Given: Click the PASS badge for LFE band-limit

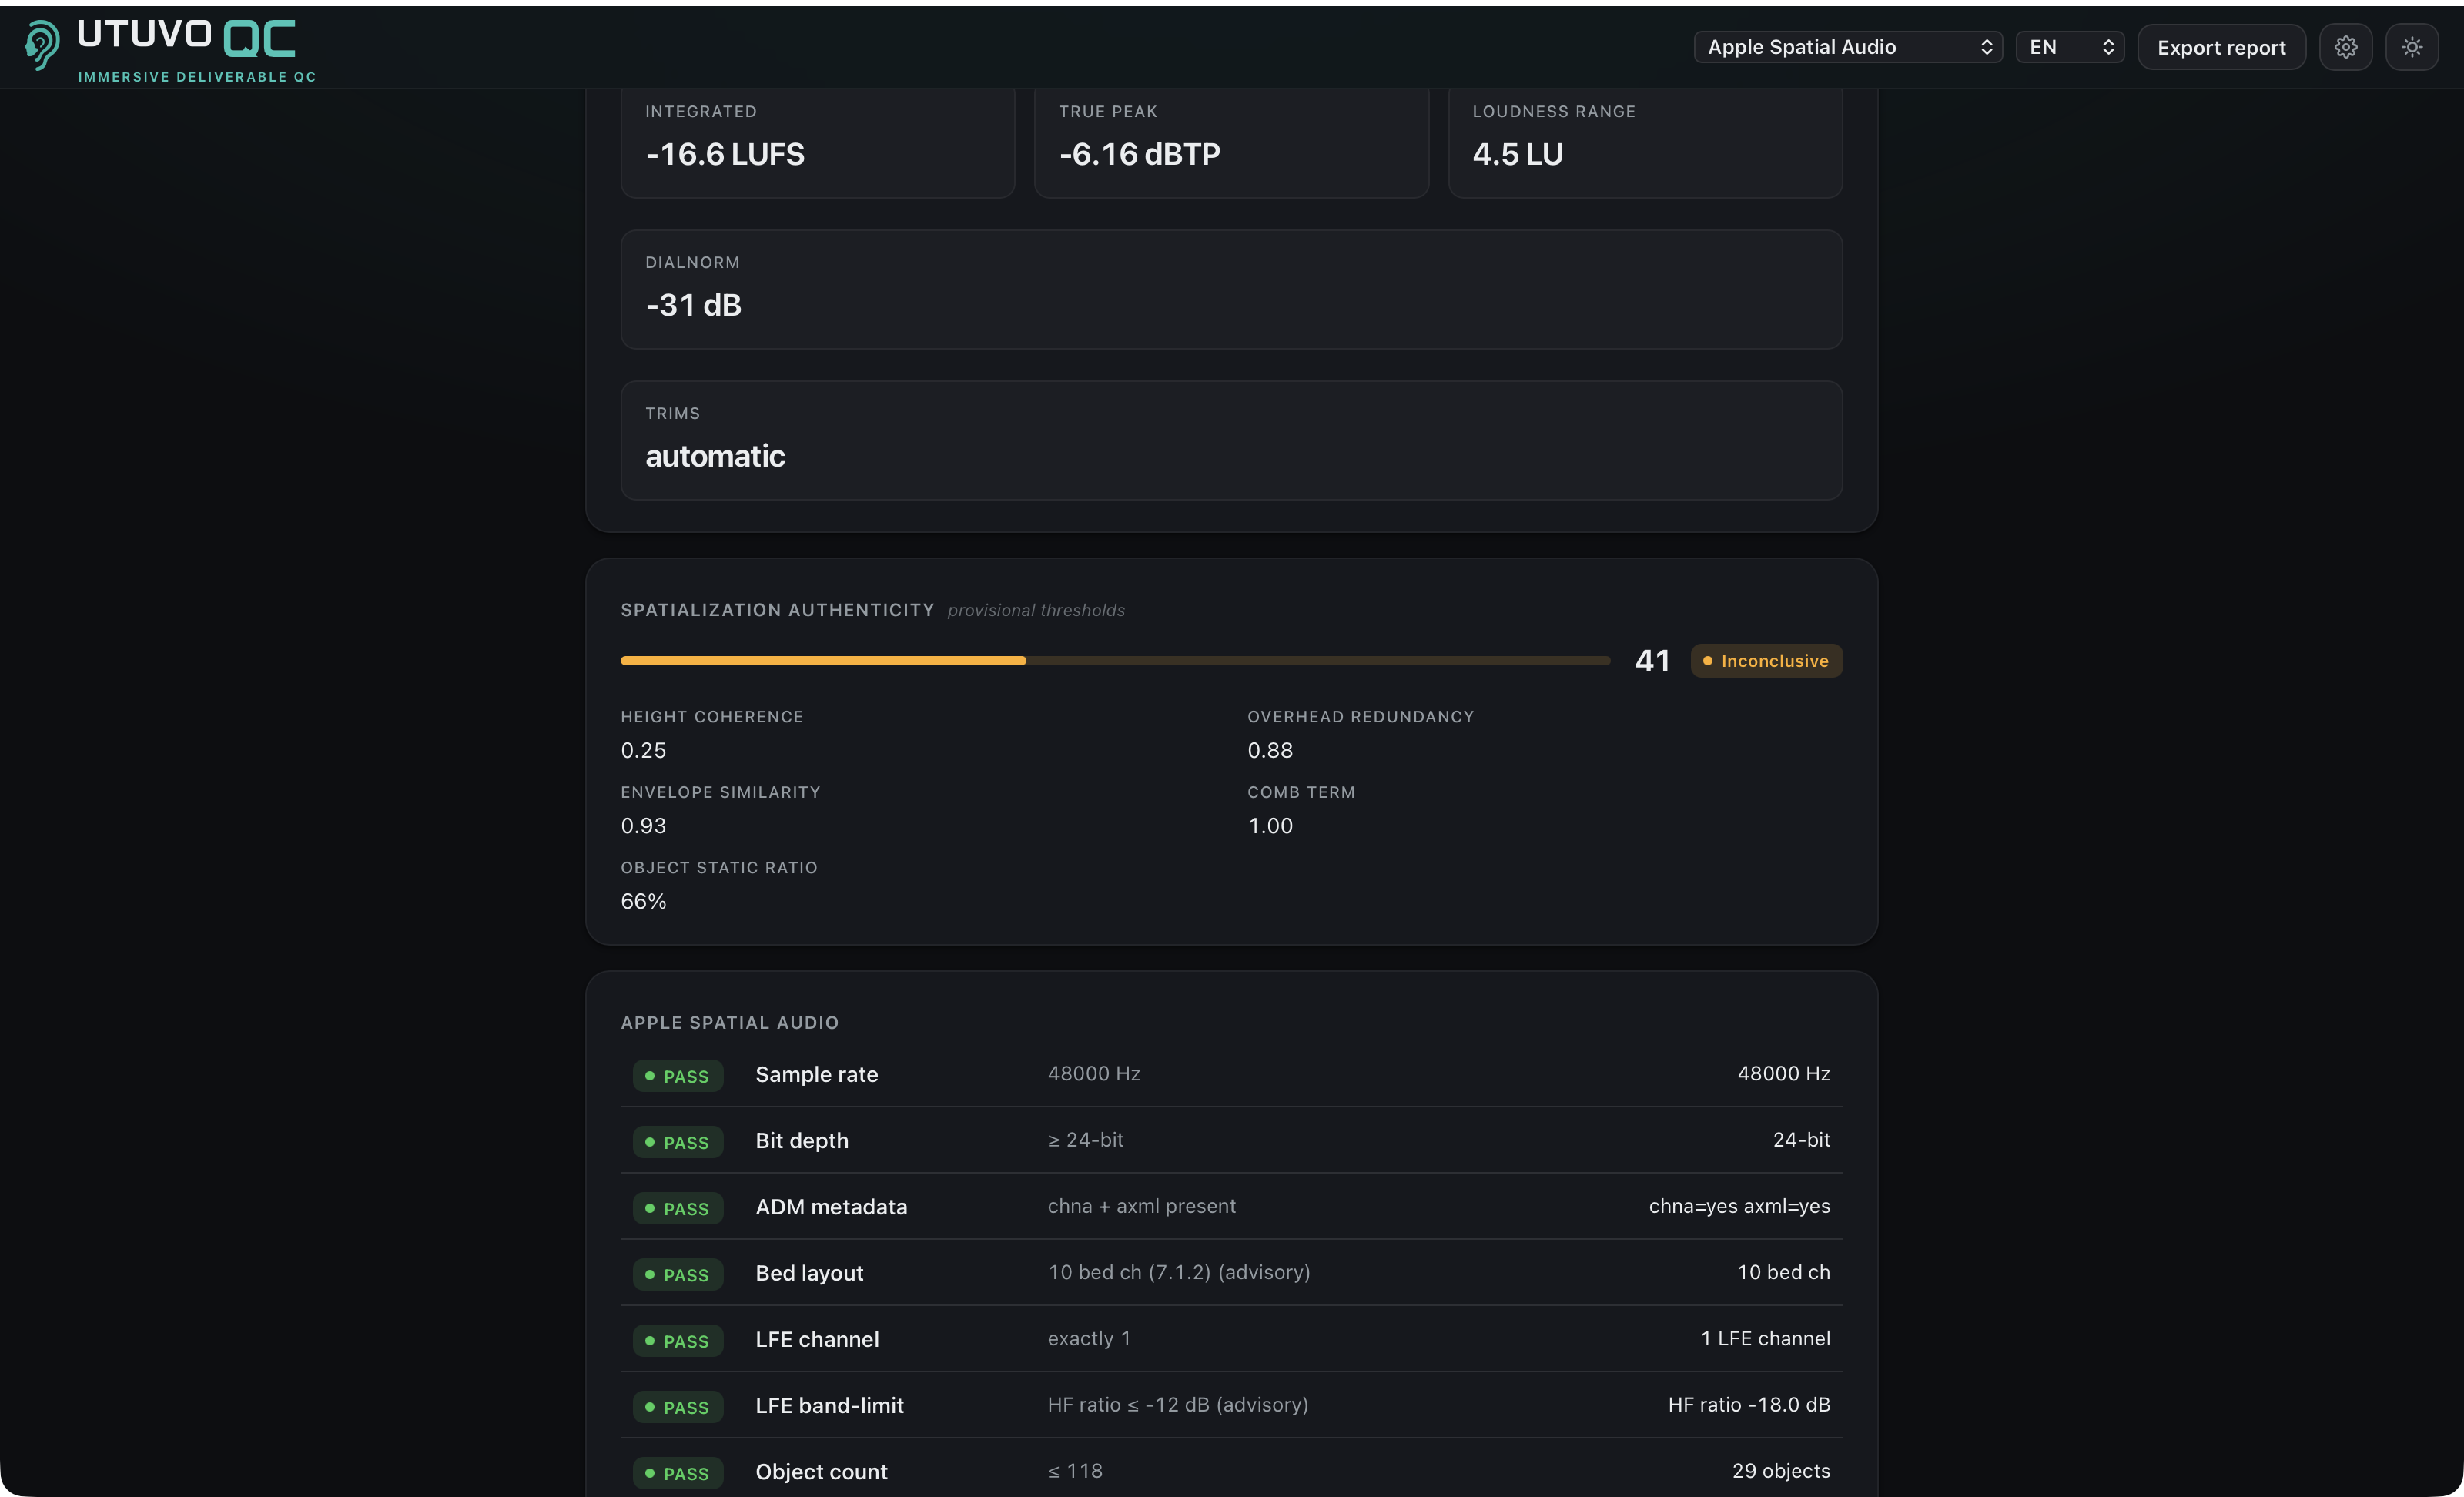Looking at the screenshot, I should coord(677,1407).
